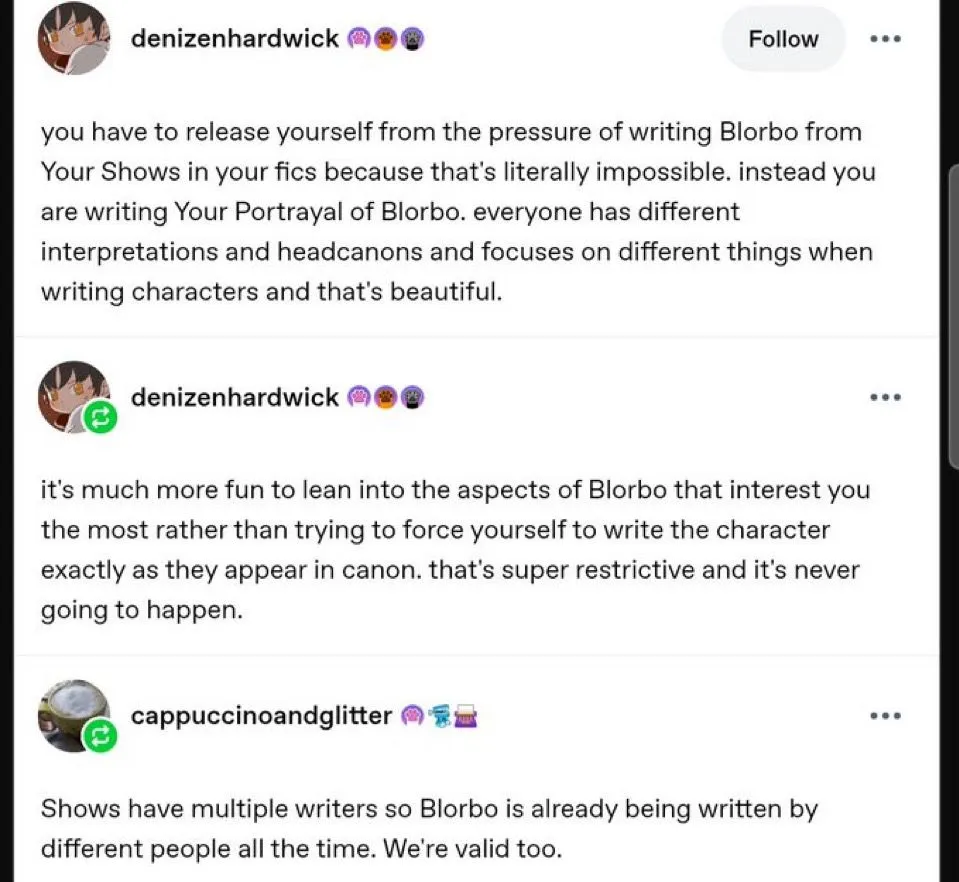Open denizenhardwick username link on the reblog

coord(235,397)
